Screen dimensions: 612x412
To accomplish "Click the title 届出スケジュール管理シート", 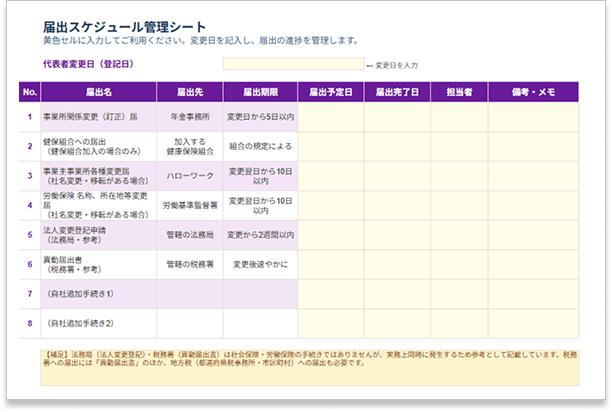I will point(124,27).
